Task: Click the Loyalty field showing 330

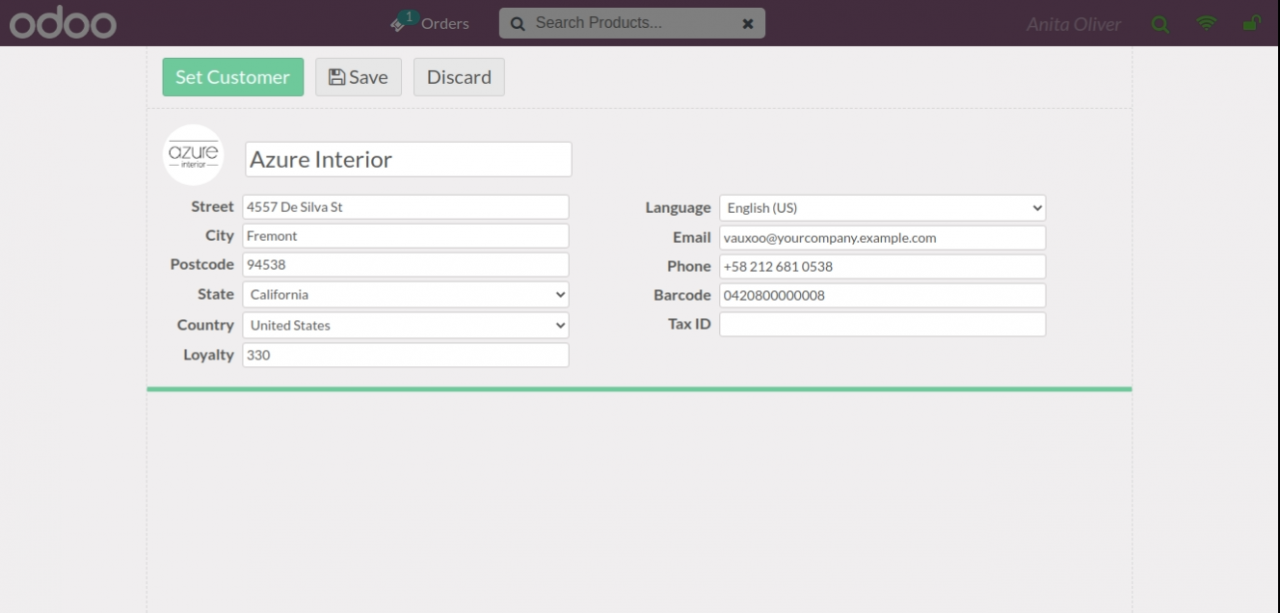Action: pos(405,355)
